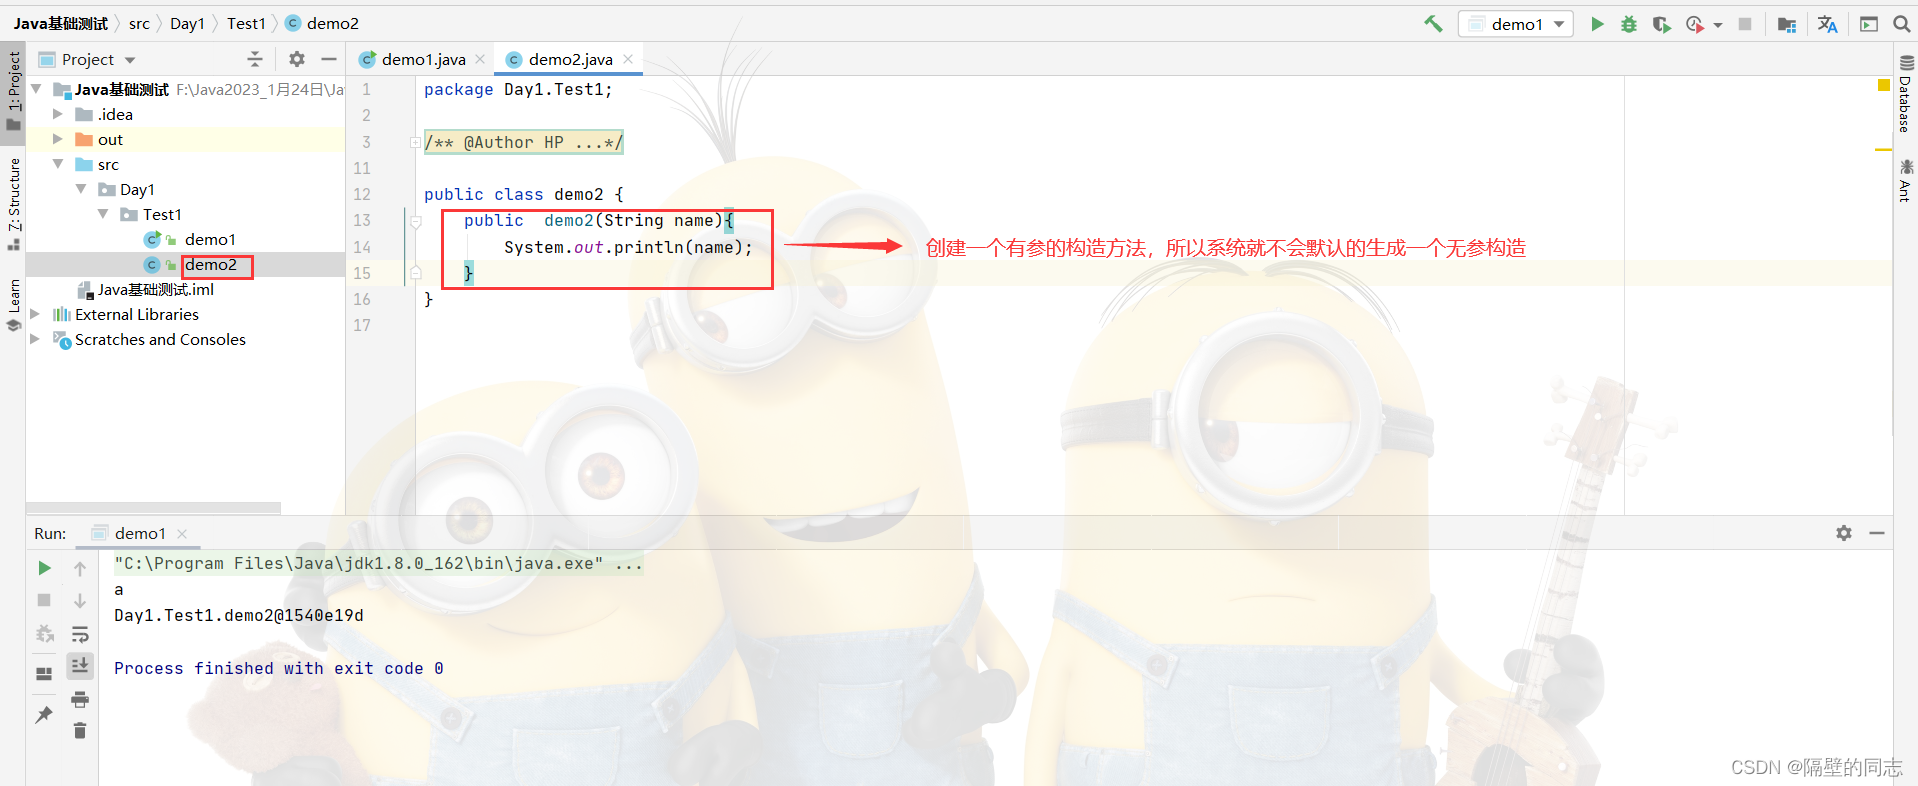The width and height of the screenshot is (1918, 786).
Task: Expand the folded @Author comment block
Action: point(414,143)
